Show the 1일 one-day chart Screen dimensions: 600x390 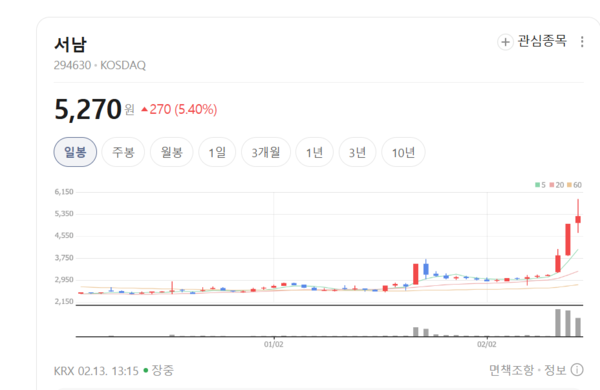(217, 152)
